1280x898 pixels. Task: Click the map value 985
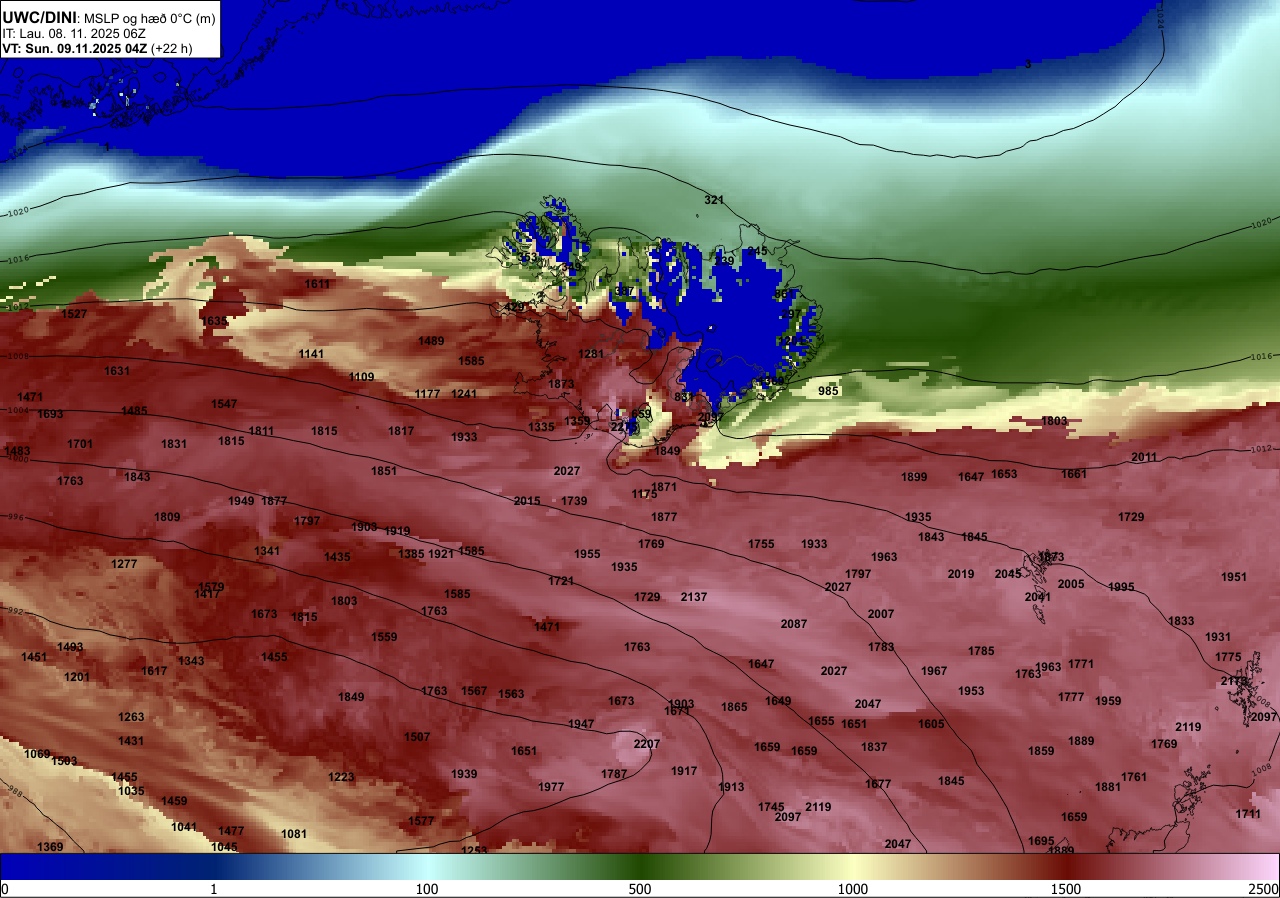click(828, 391)
